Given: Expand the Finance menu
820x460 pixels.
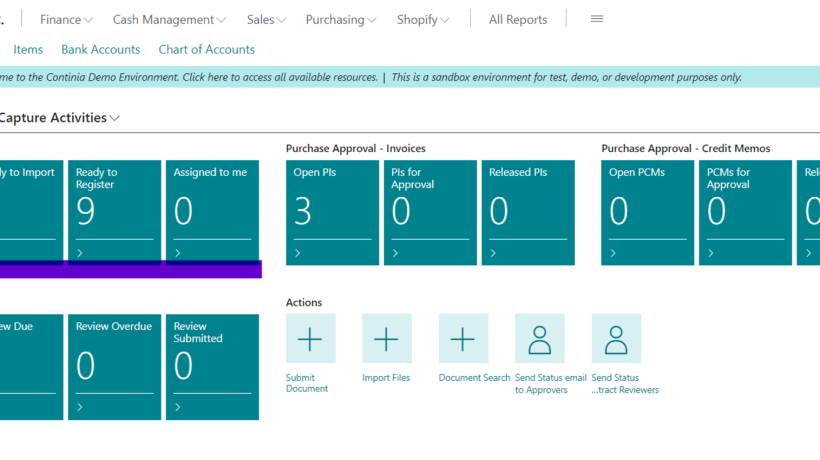Looking at the screenshot, I should [66, 20].
